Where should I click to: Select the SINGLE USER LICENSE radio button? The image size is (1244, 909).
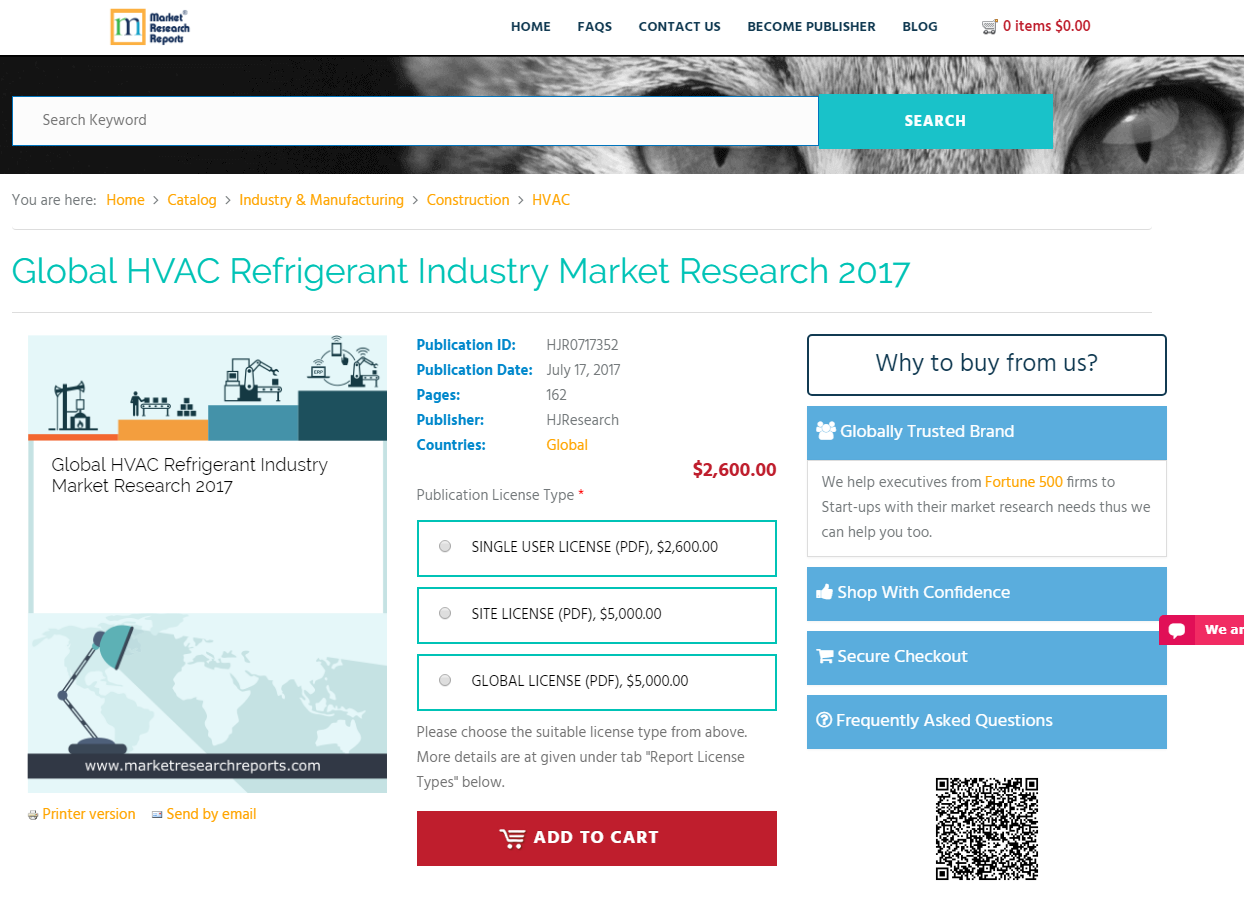[444, 546]
